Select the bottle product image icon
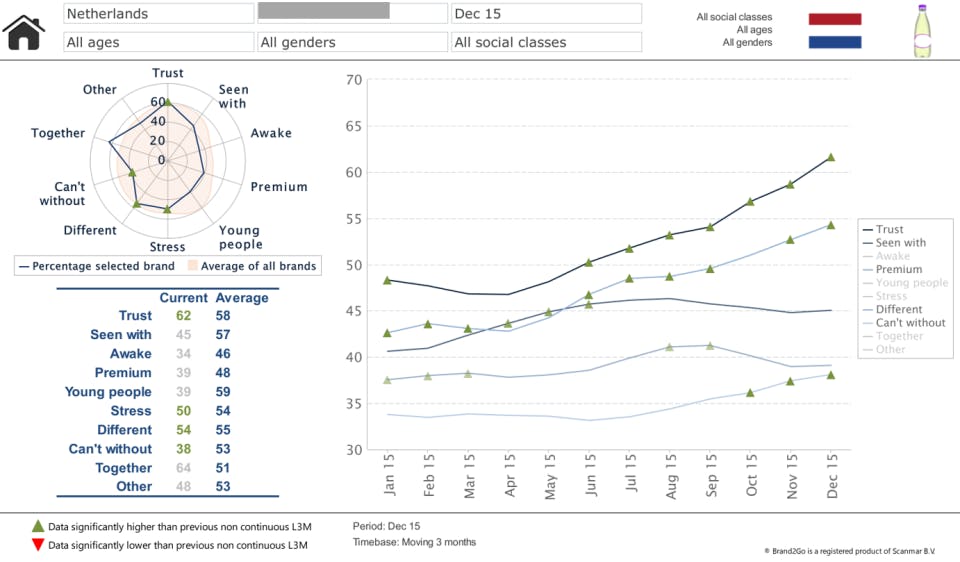 tap(922, 31)
